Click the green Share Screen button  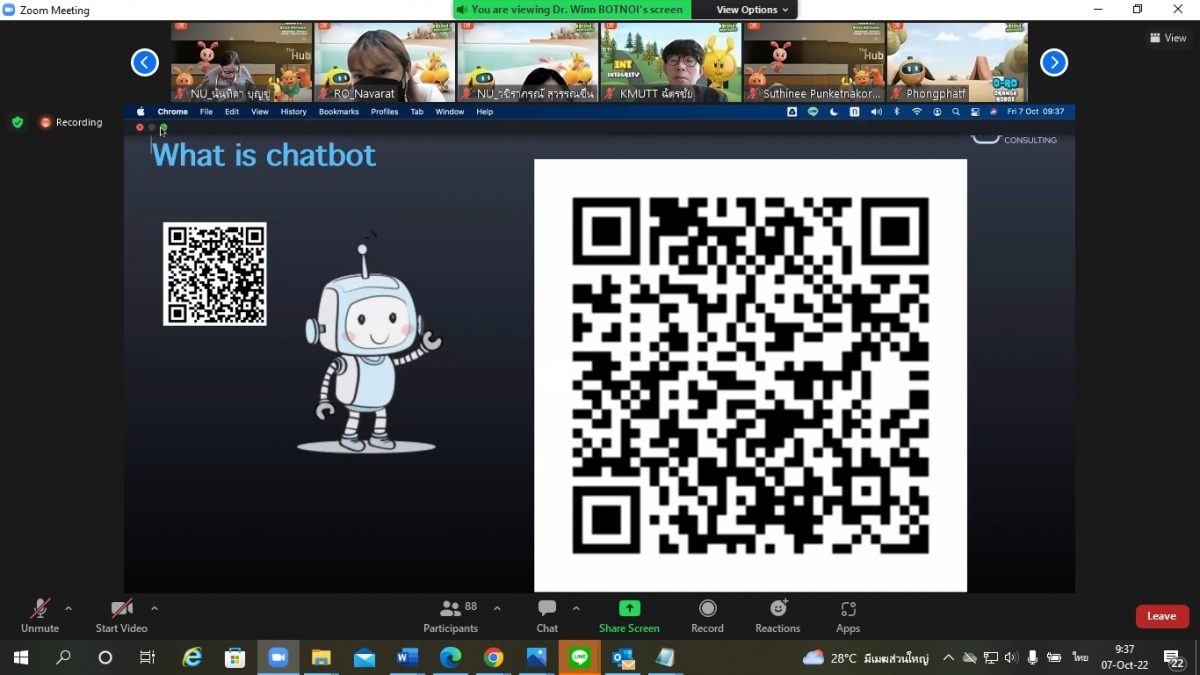629,615
